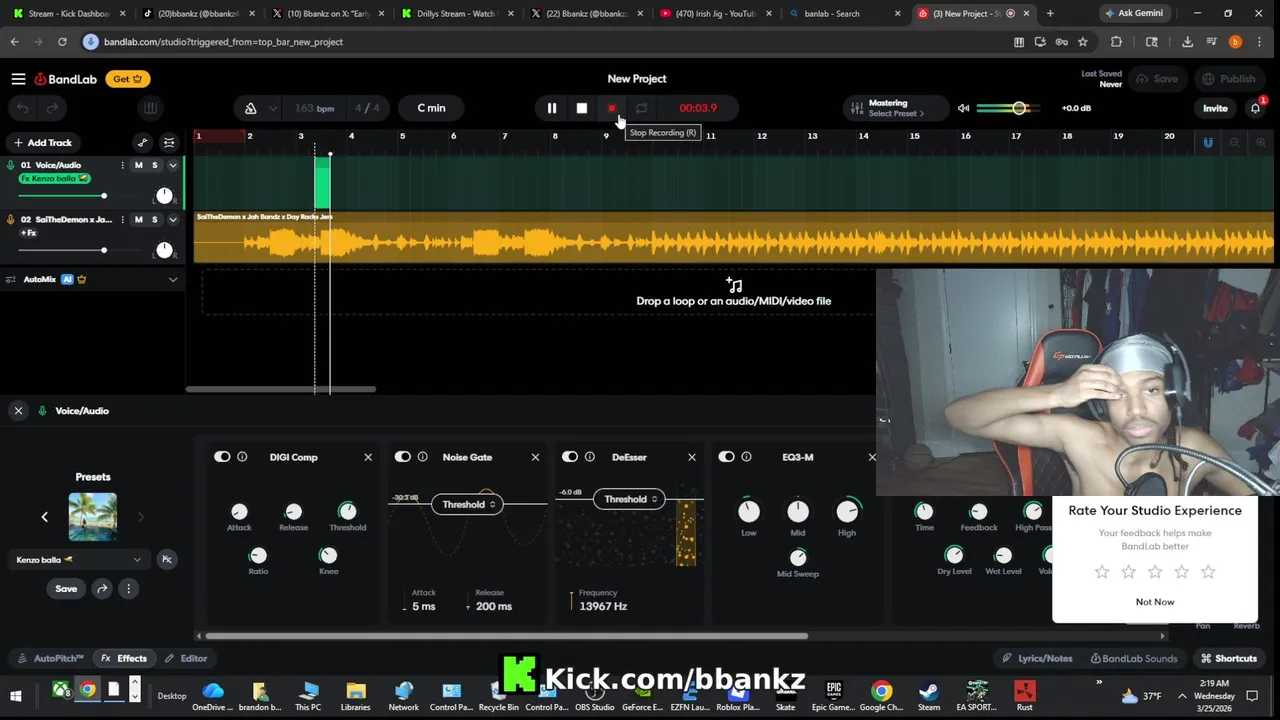This screenshot has height=720, width=1280.
Task: Open SaiTheDemon track options menu
Action: (123, 219)
